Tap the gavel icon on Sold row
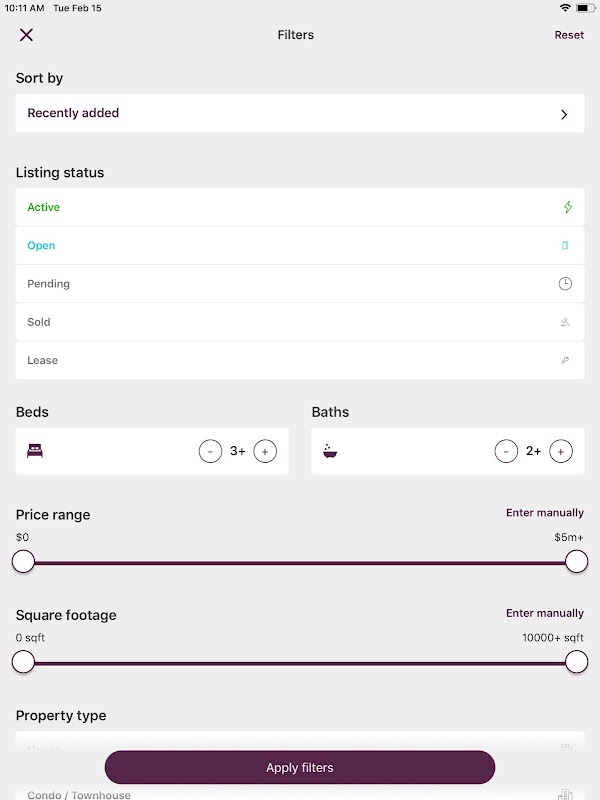This screenshot has width=600, height=800. (x=565, y=322)
